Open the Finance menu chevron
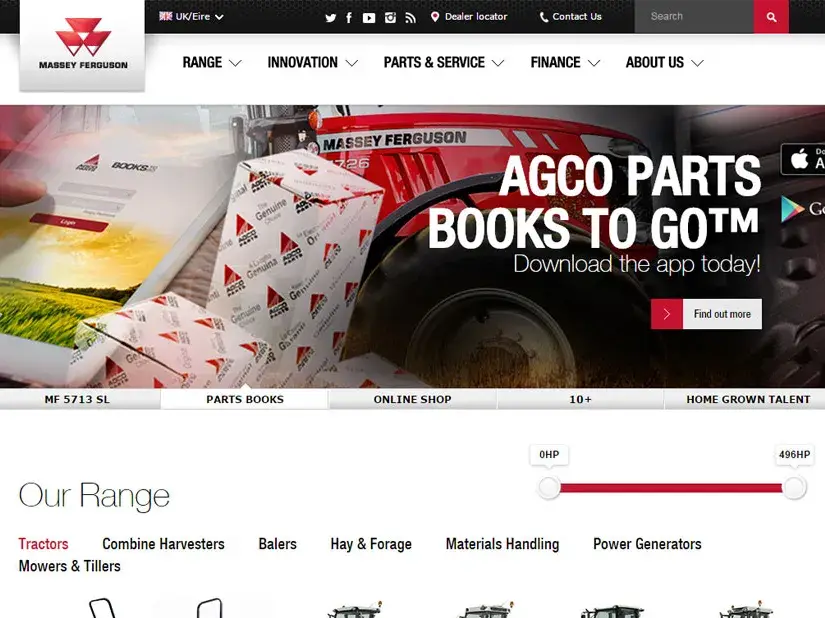This screenshot has width=825, height=618. coord(594,63)
